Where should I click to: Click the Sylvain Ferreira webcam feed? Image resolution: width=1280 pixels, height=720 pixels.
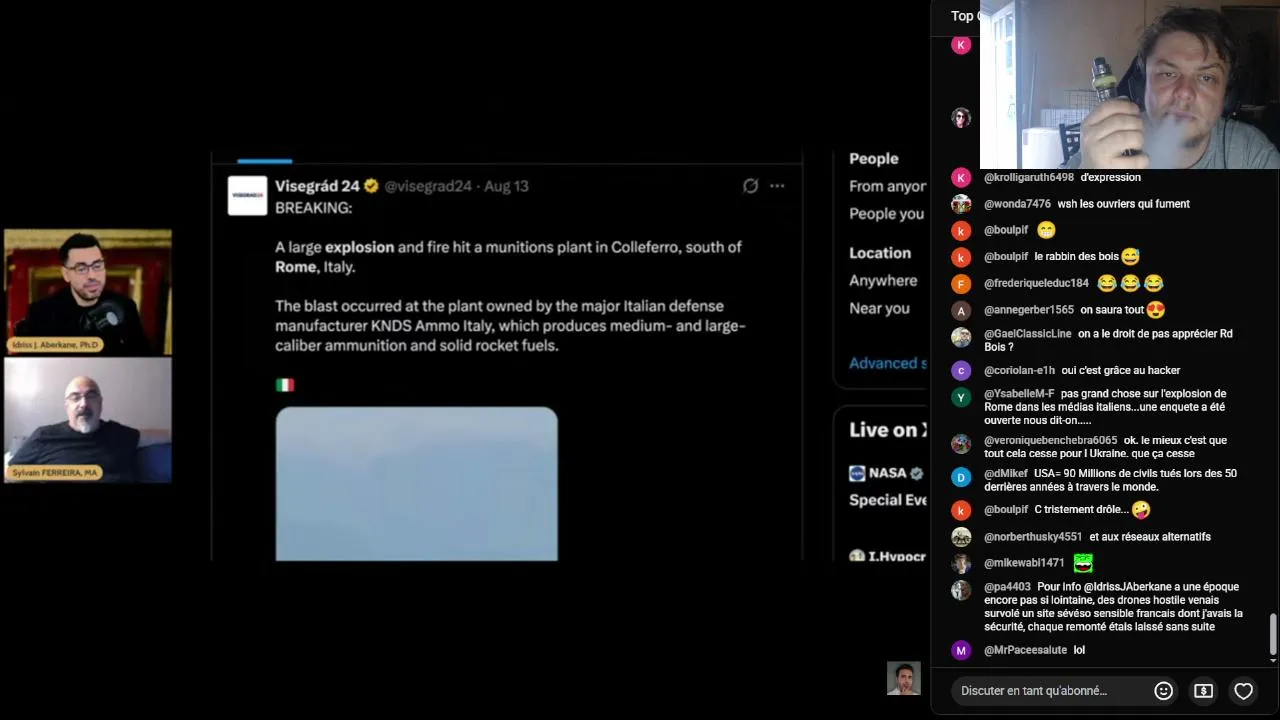click(x=88, y=420)
